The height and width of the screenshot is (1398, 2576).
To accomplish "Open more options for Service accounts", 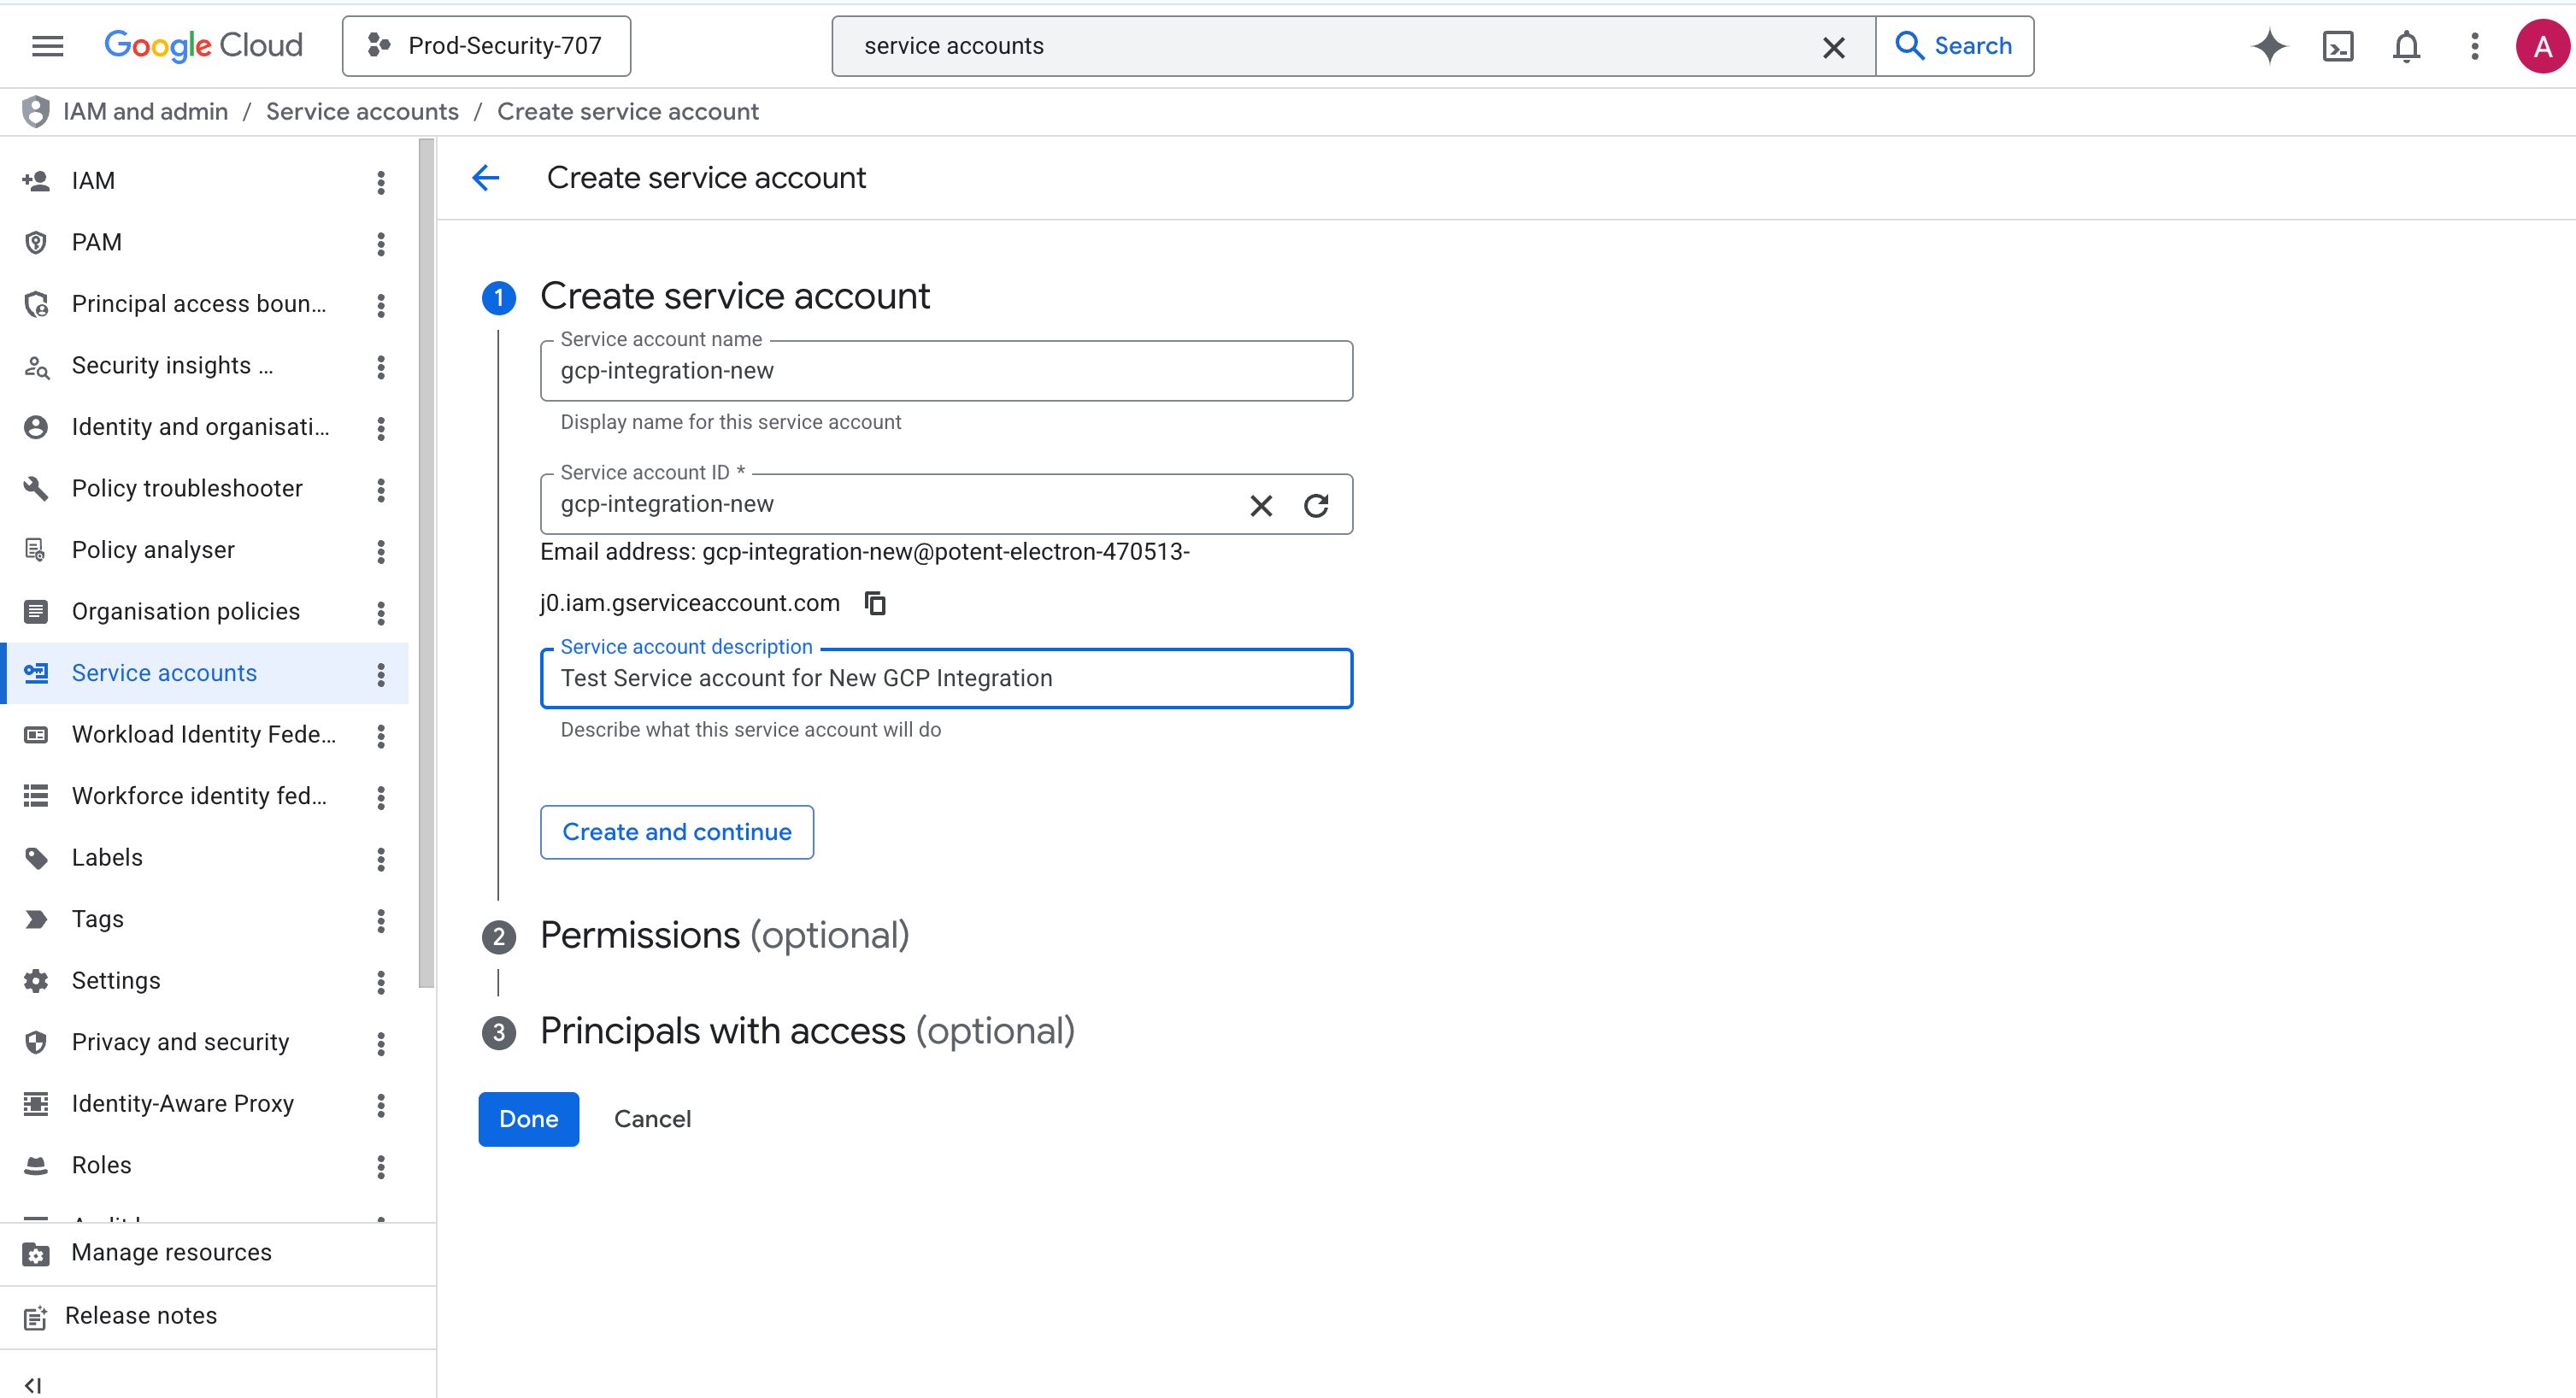I will click(380, 674).
